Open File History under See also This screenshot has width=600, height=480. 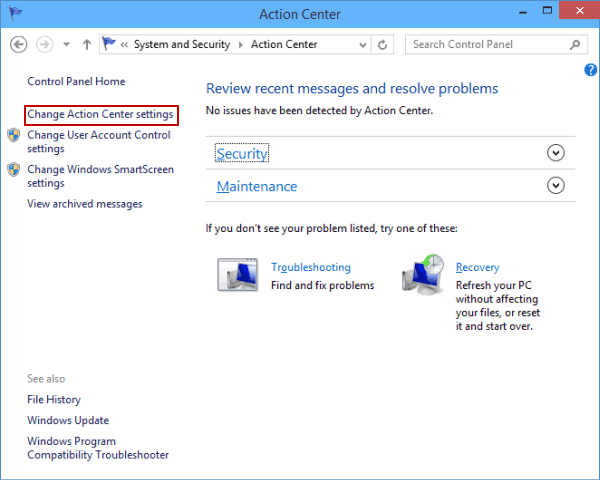(x=54, y=400)
